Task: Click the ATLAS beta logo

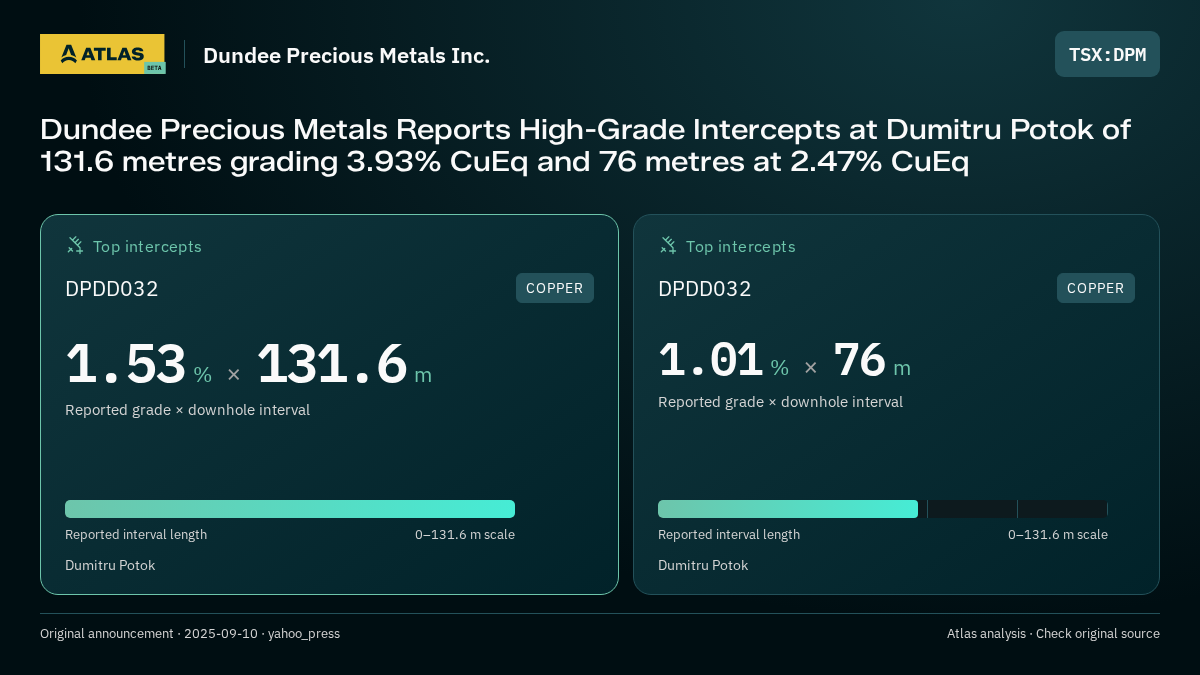Action: pos(102,54)
